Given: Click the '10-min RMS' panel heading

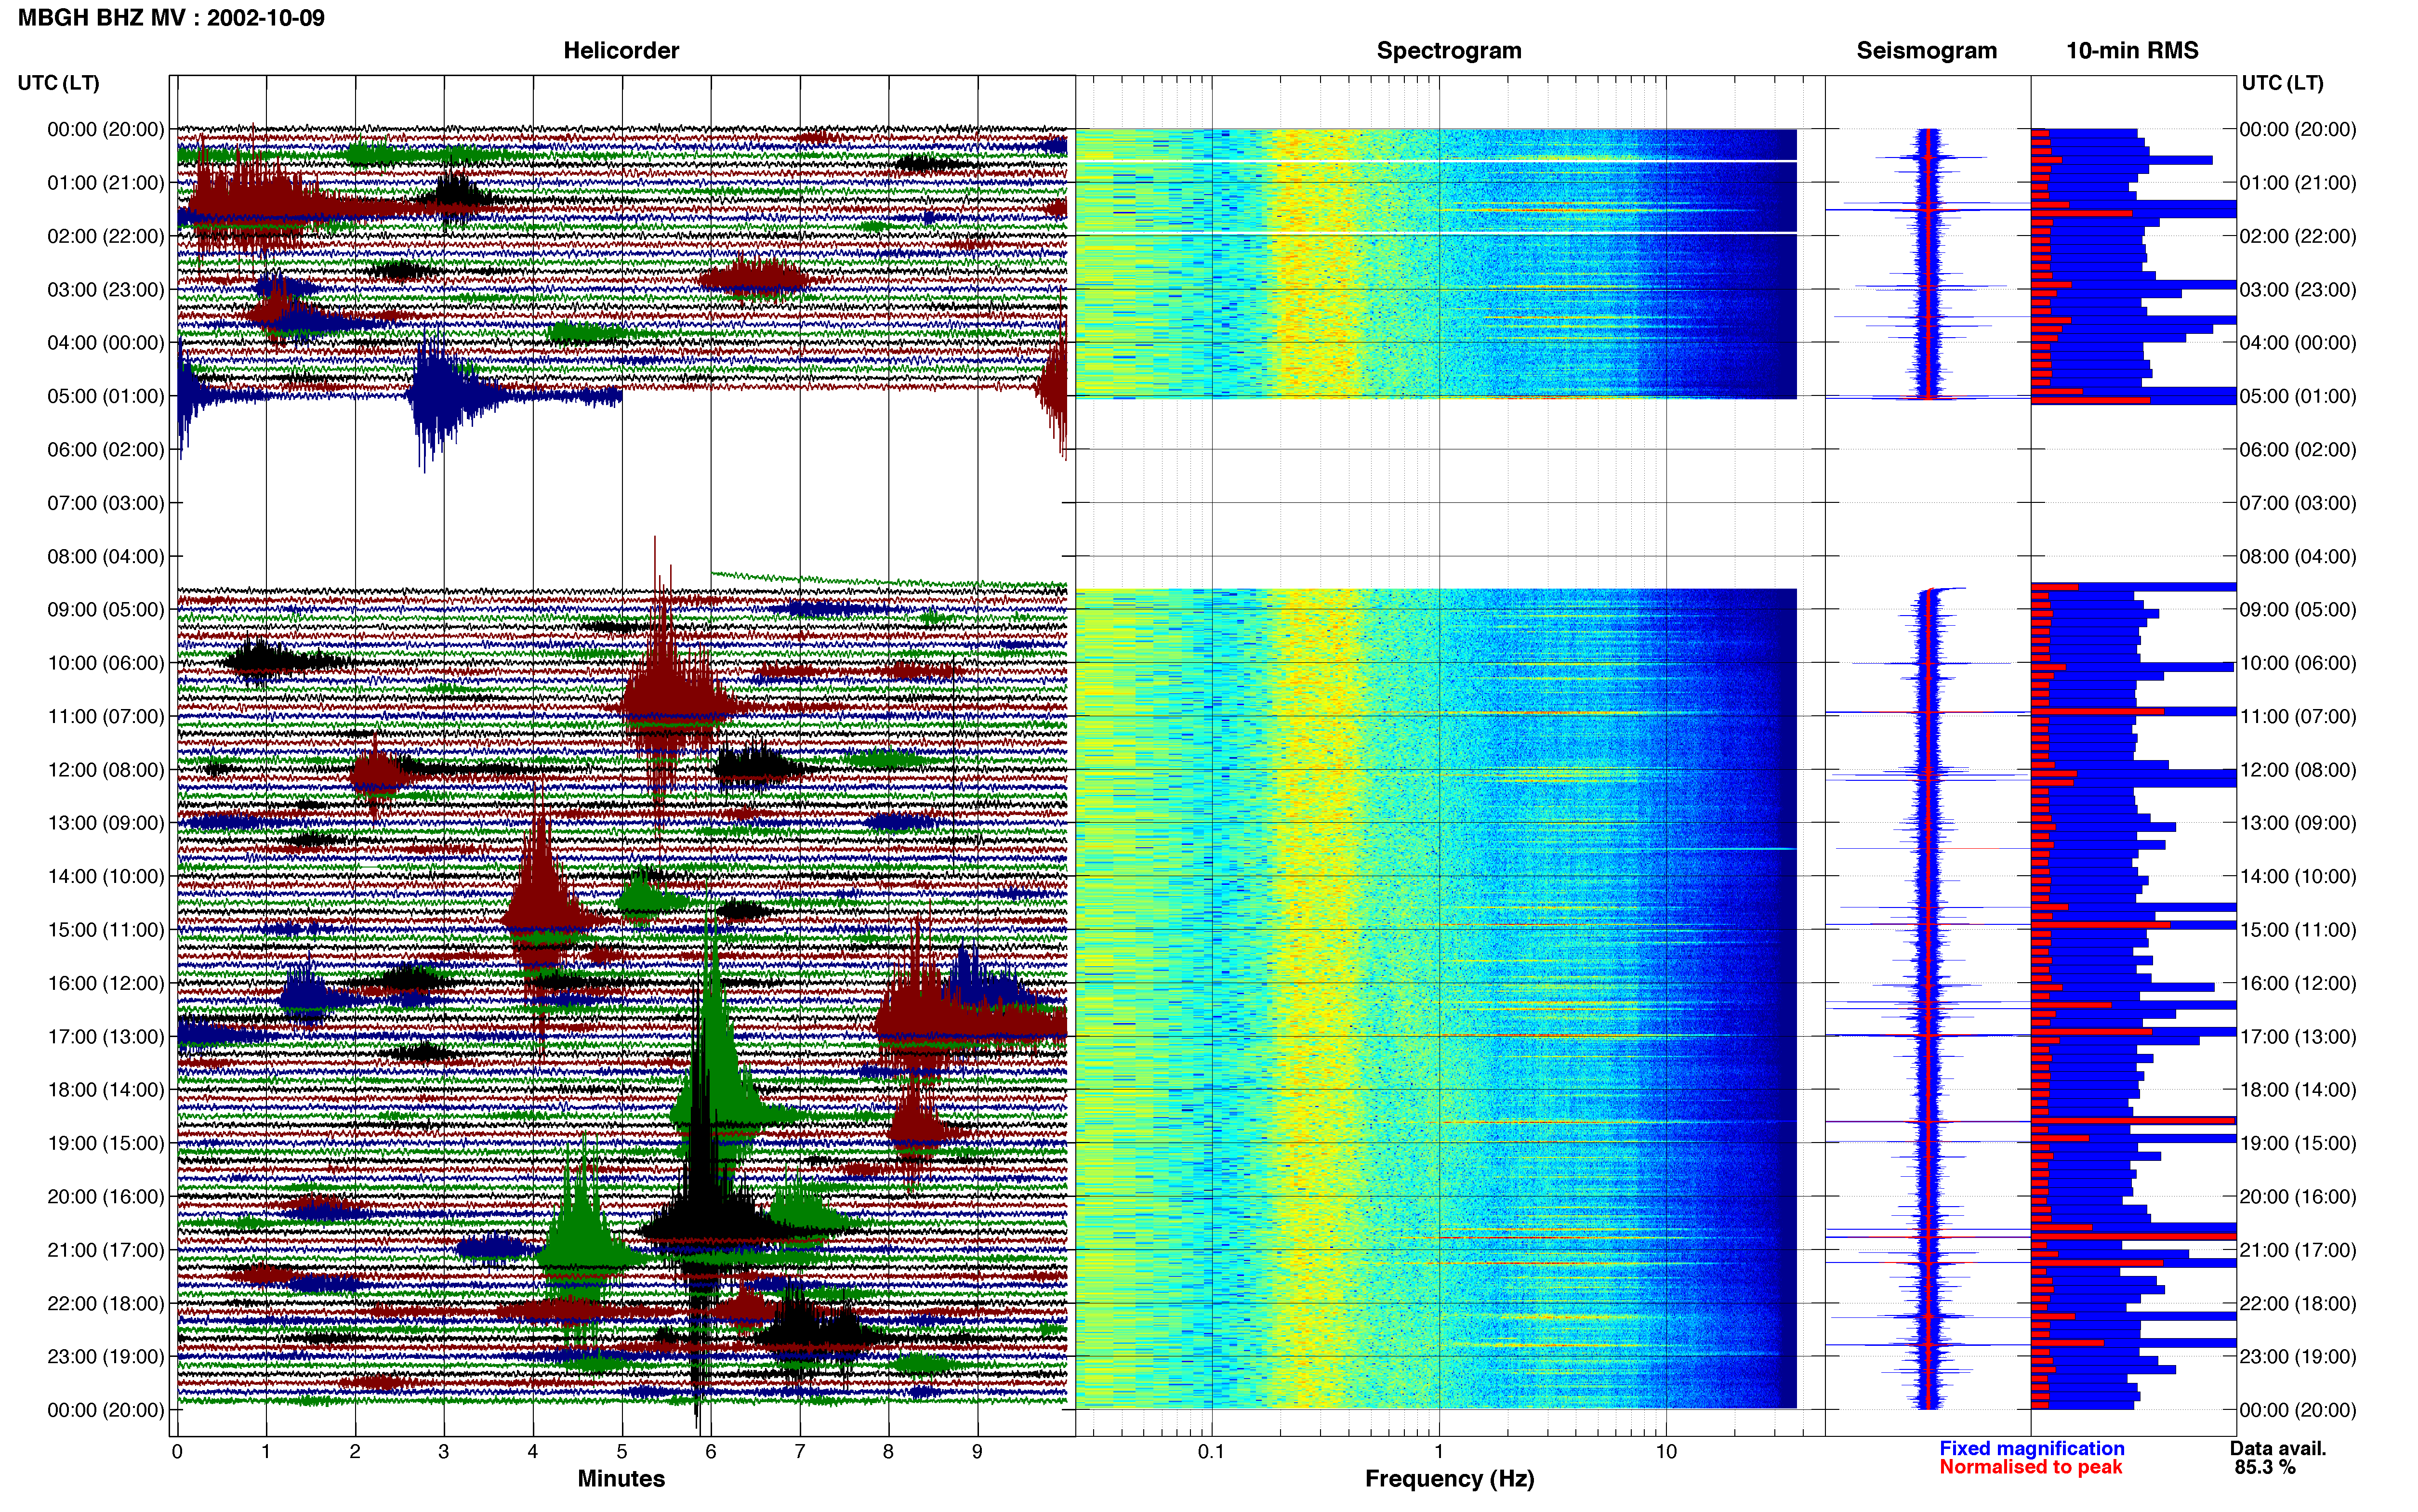Looking at the screenshot, I should point(2132,51).
